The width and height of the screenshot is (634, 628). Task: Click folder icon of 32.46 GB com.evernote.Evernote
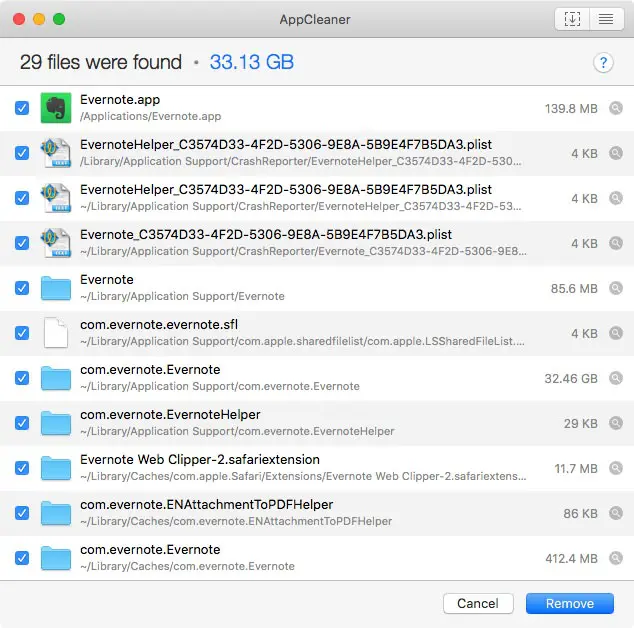(x=56, y=378)
